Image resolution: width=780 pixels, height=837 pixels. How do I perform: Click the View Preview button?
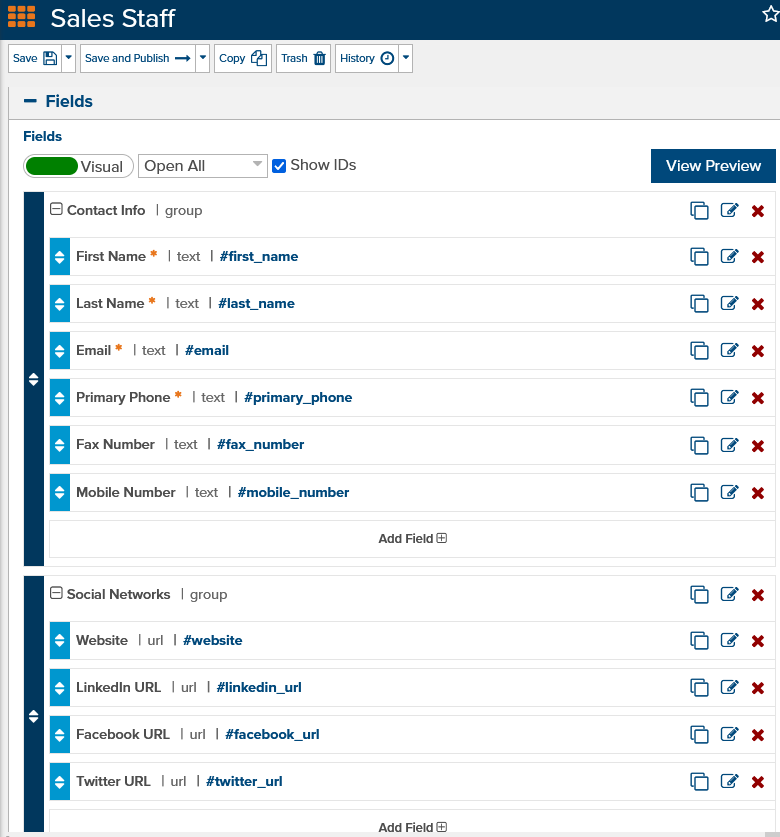713,166
